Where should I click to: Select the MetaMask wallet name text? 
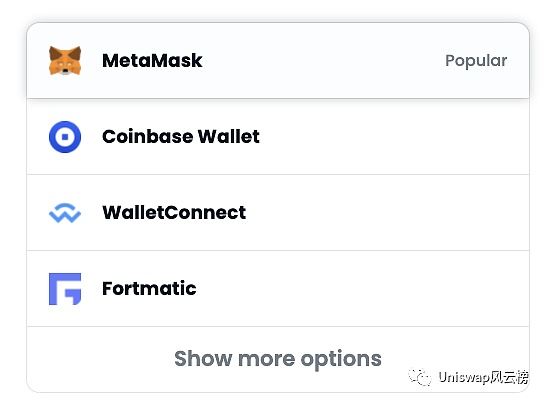click(152, 61)
